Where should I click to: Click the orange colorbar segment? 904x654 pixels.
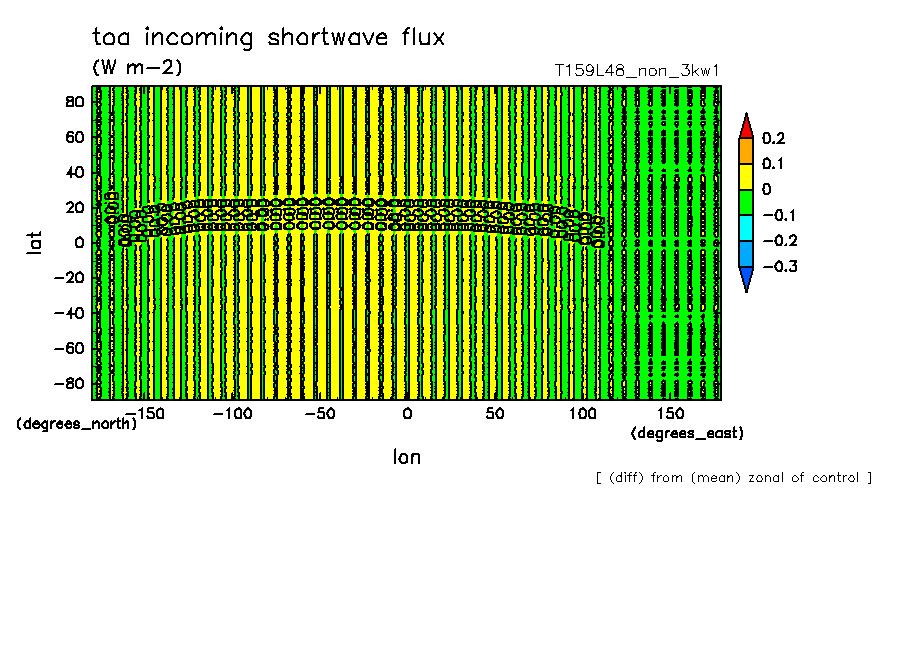[x=746, y=151]
